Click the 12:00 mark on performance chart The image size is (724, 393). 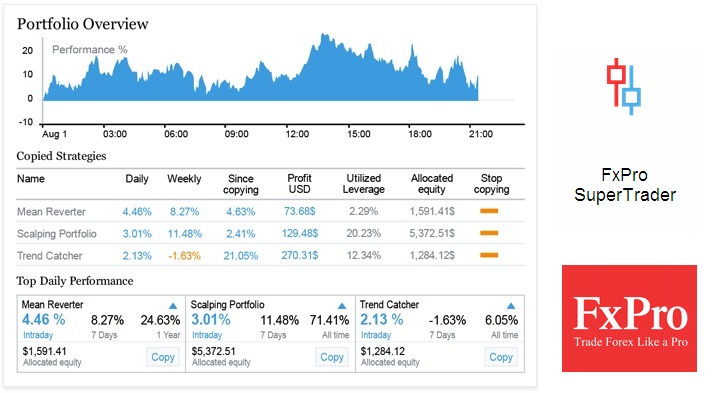(297, 134)
